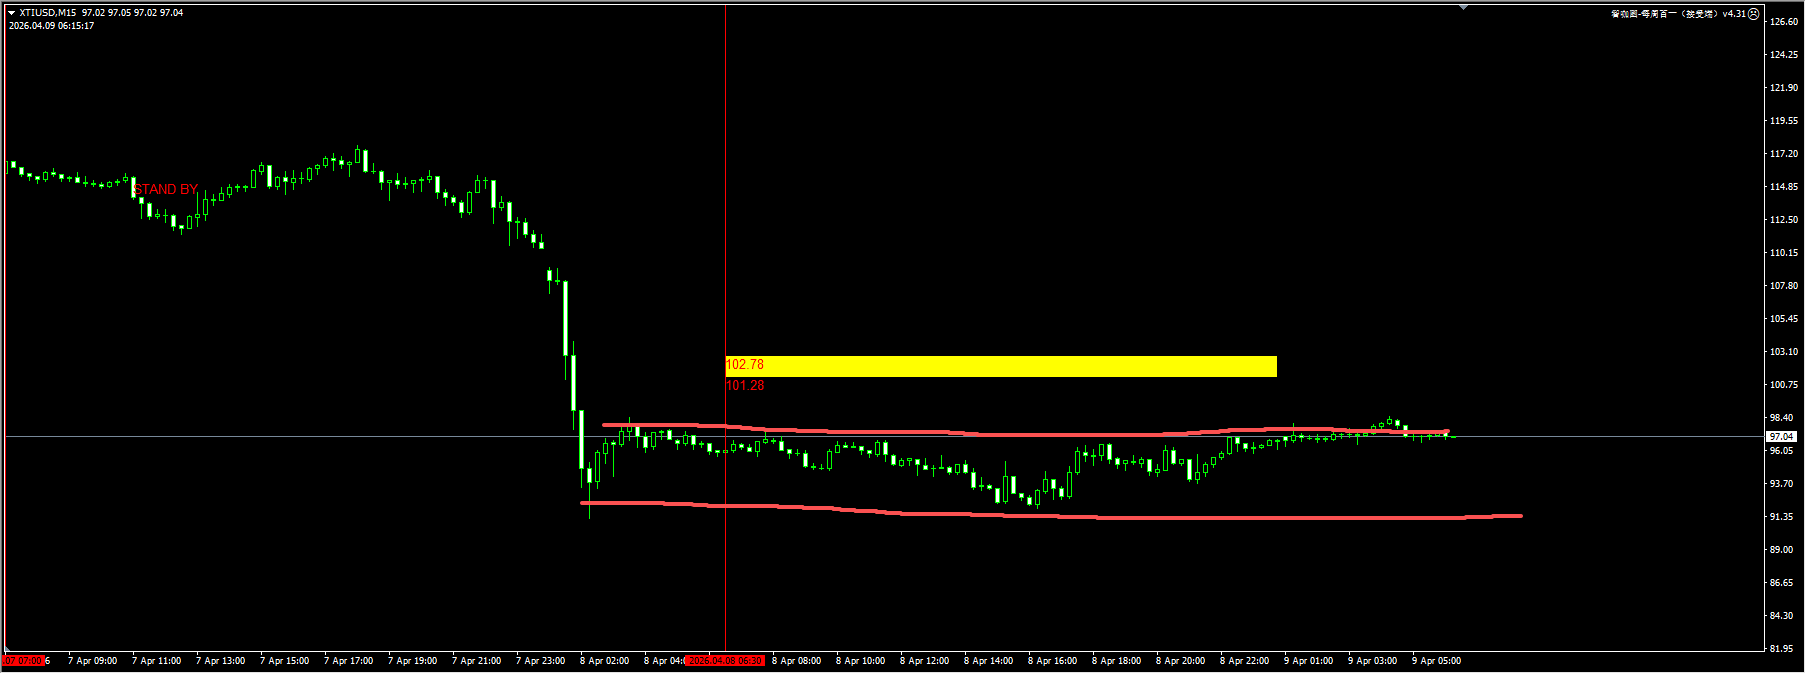Select the yellow rectangle zone on chart
Viewport: 1806px width, 674px height.
[x=1000, y=366]
